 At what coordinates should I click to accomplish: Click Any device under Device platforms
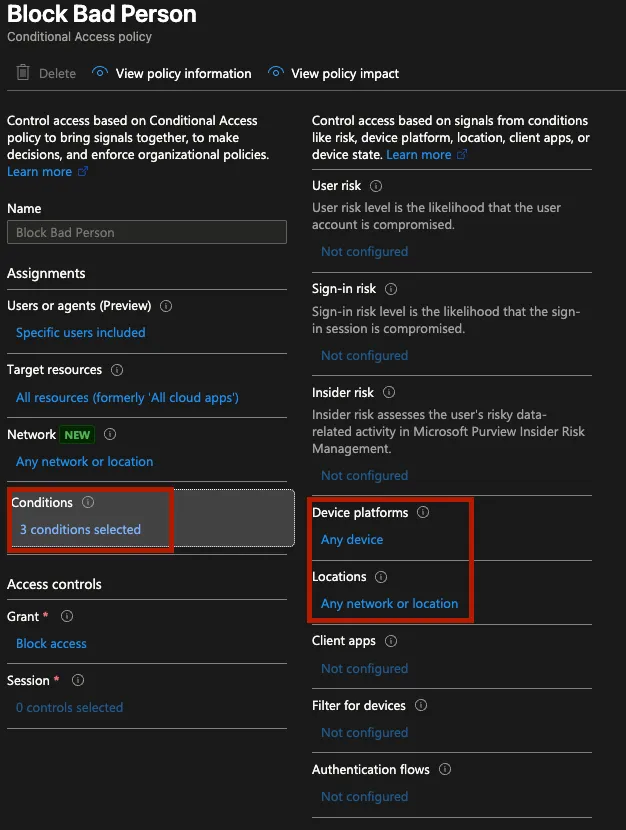coord(352,540)
